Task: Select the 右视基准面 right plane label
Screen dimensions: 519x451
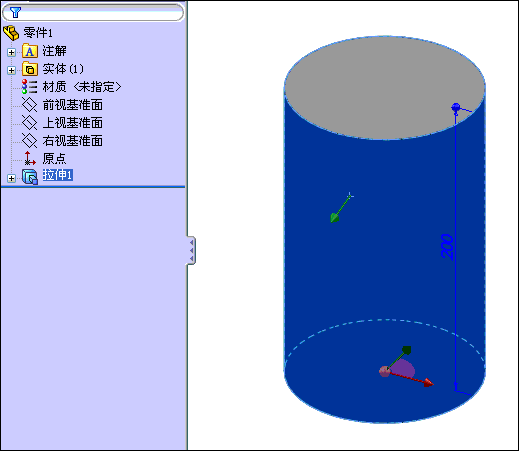Action: tap(73, 141)
